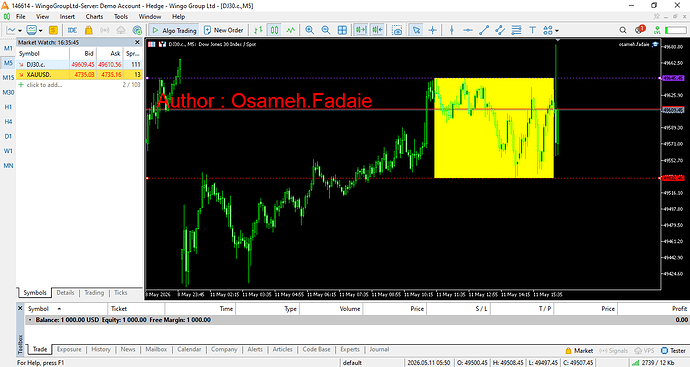
Task: Open the File menu
Action: tap(21, 16)
